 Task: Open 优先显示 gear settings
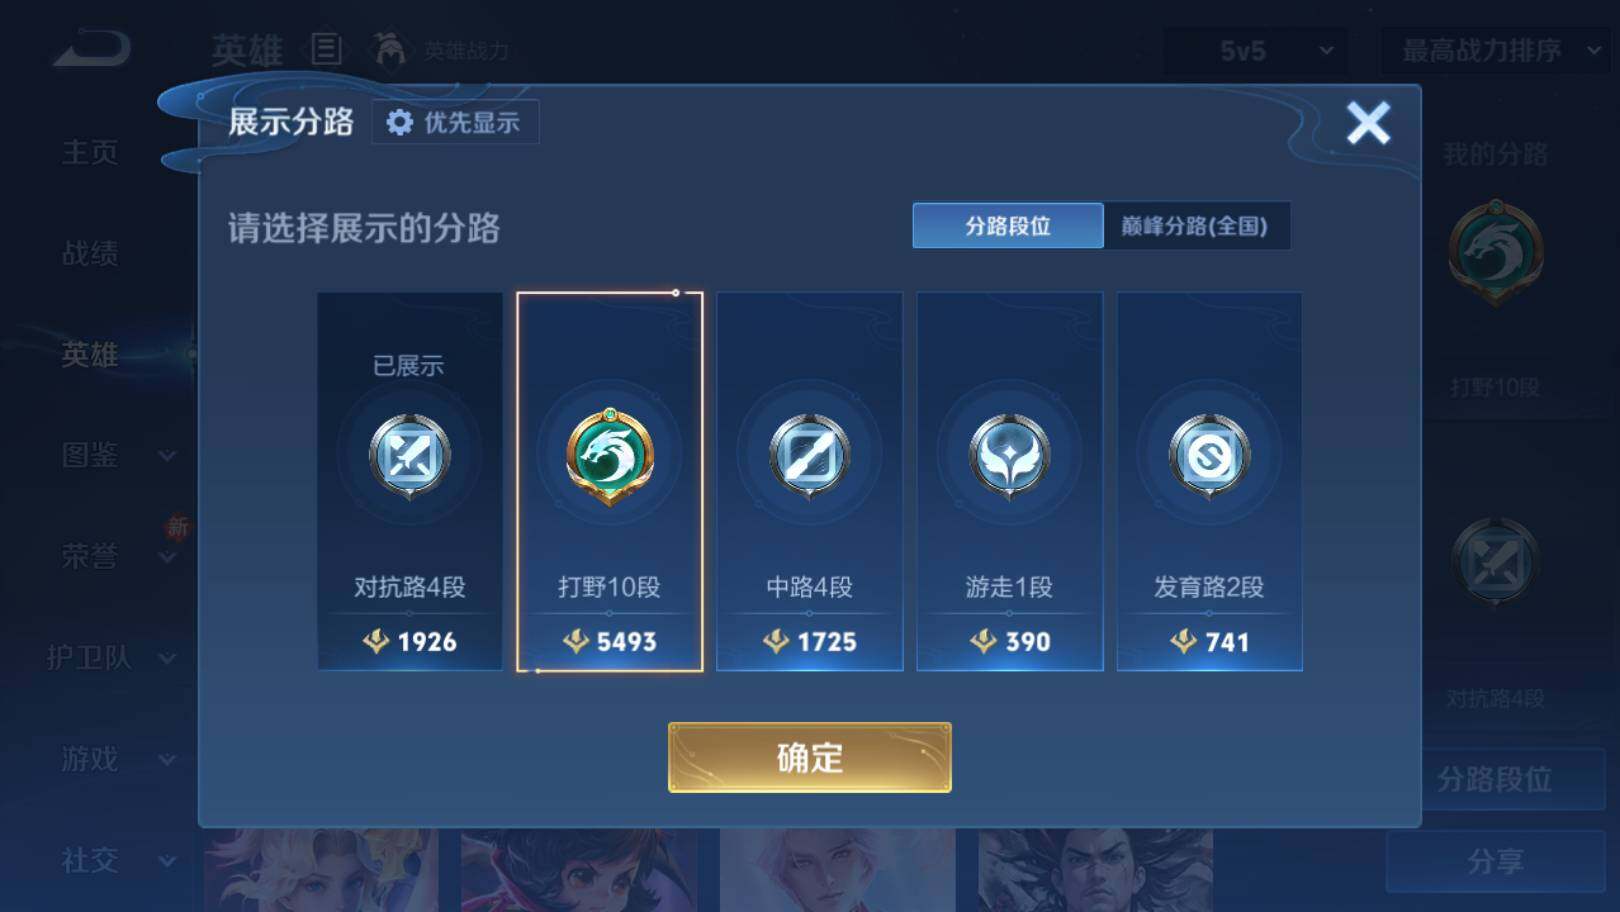click(x=455, y=122)
